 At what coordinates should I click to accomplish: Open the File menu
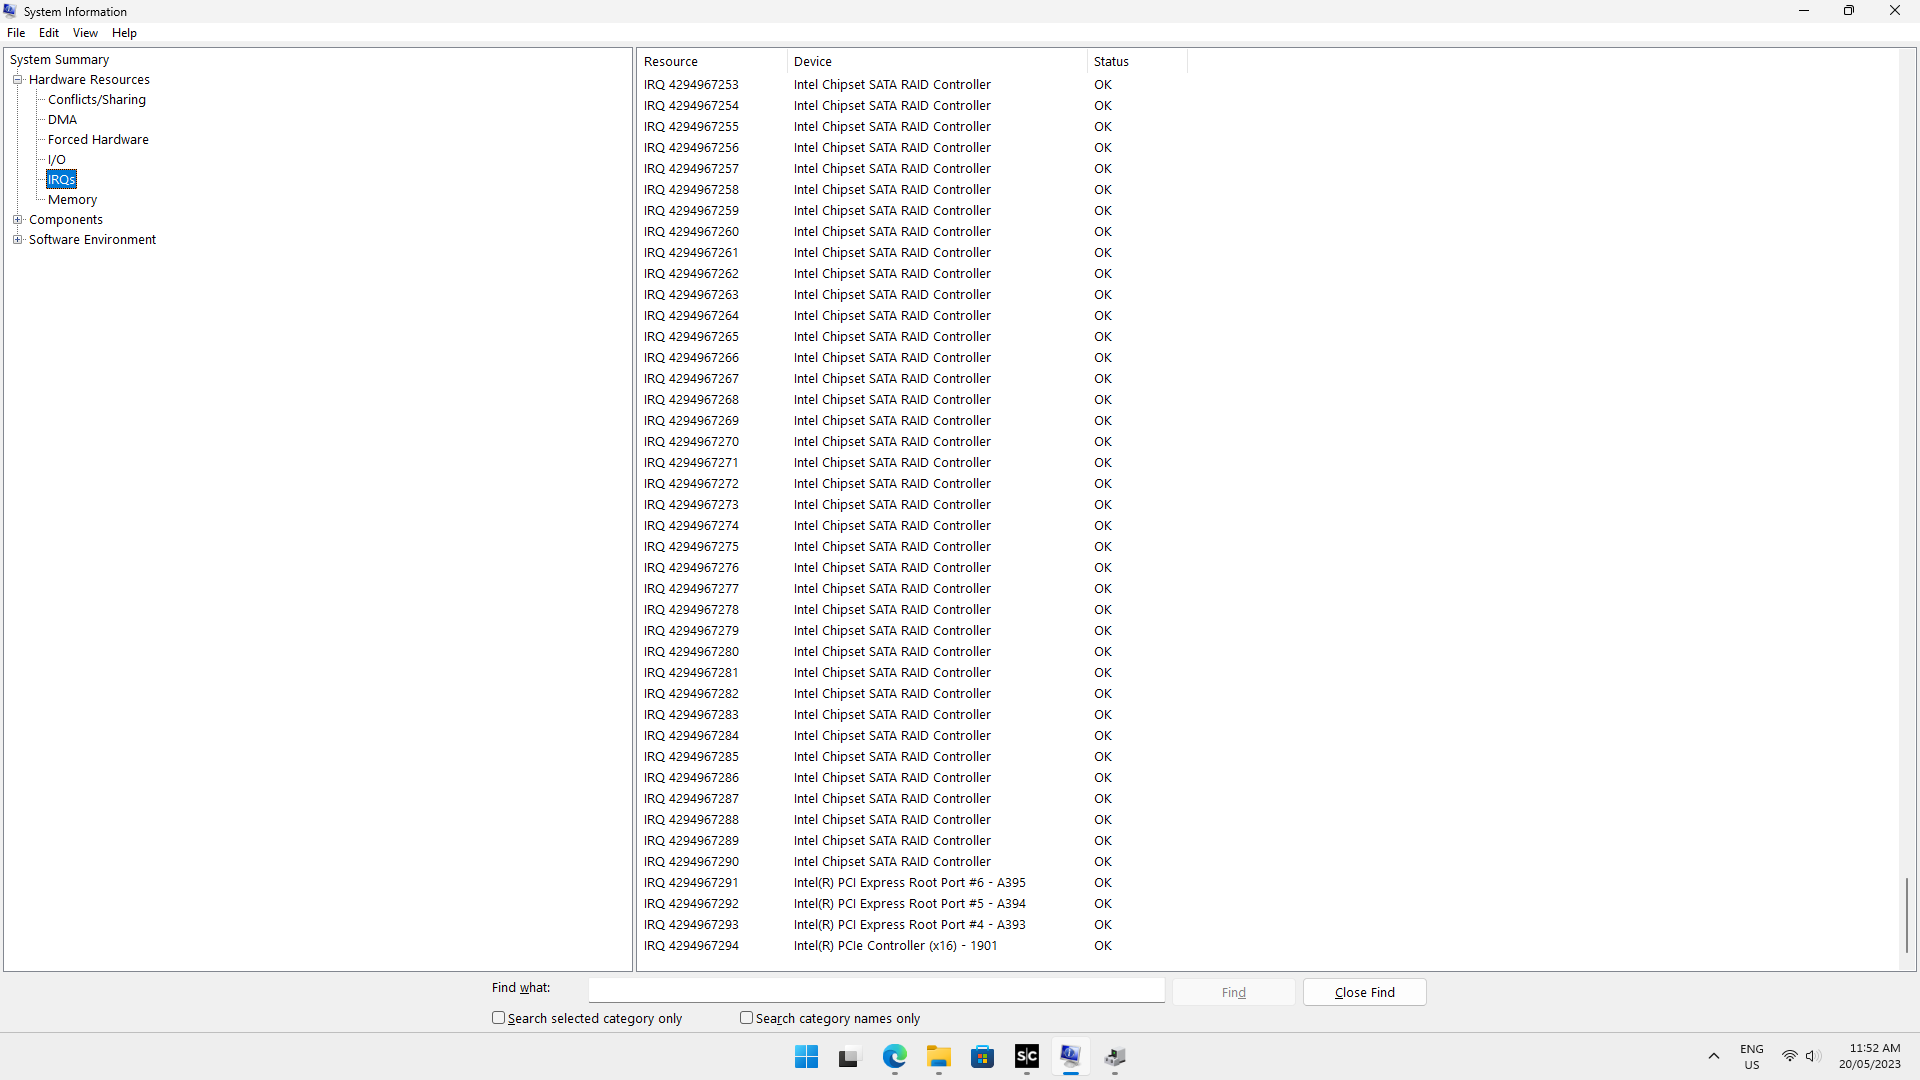[16, 33]
